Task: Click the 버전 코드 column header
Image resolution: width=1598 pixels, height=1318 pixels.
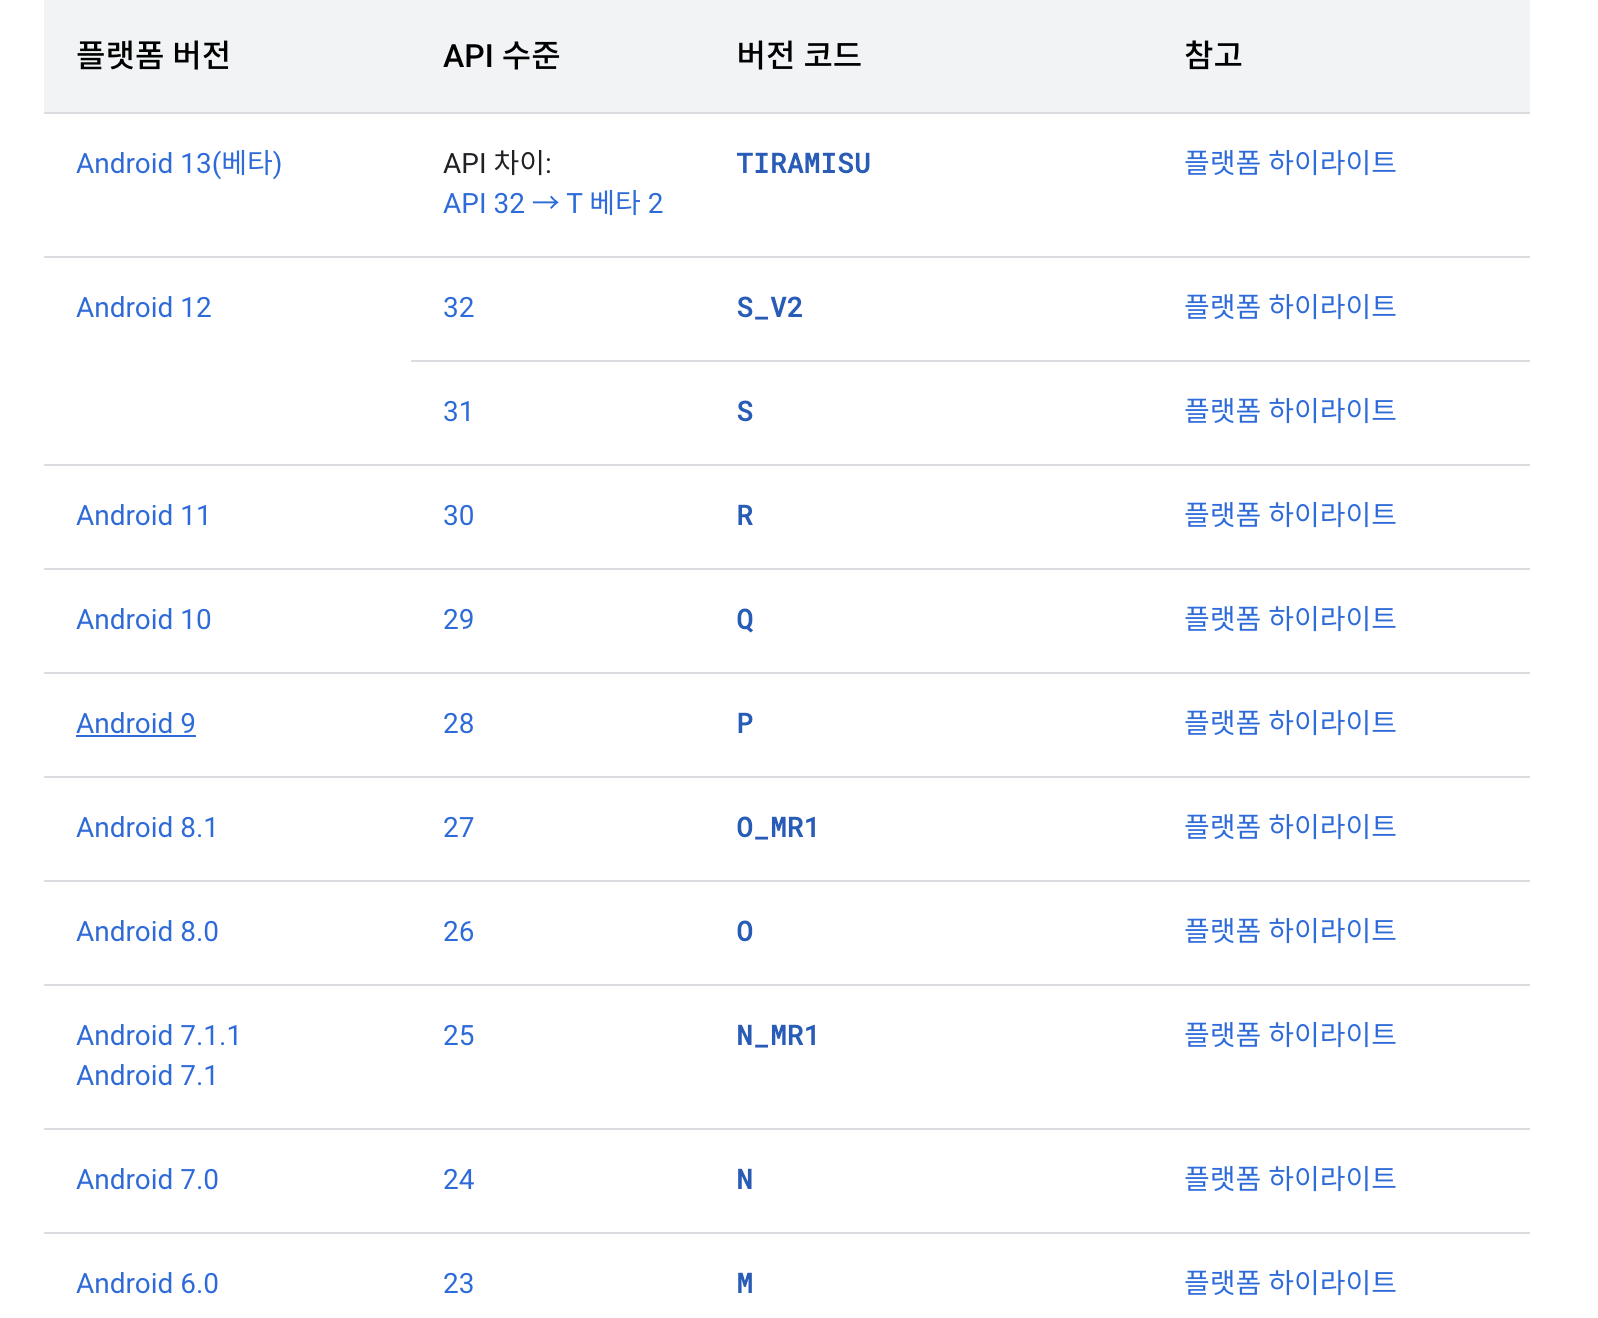Action: click(x=799, y=55)
